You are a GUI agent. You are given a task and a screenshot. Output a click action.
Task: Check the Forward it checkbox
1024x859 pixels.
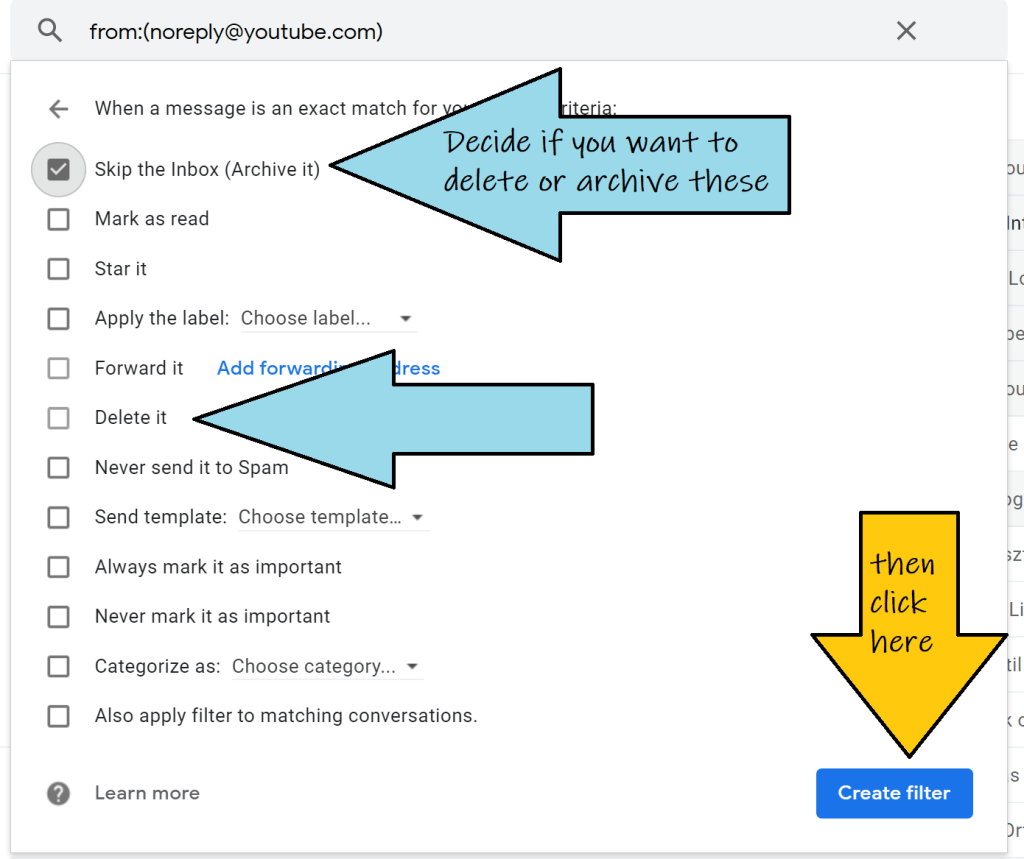(59, 368)
